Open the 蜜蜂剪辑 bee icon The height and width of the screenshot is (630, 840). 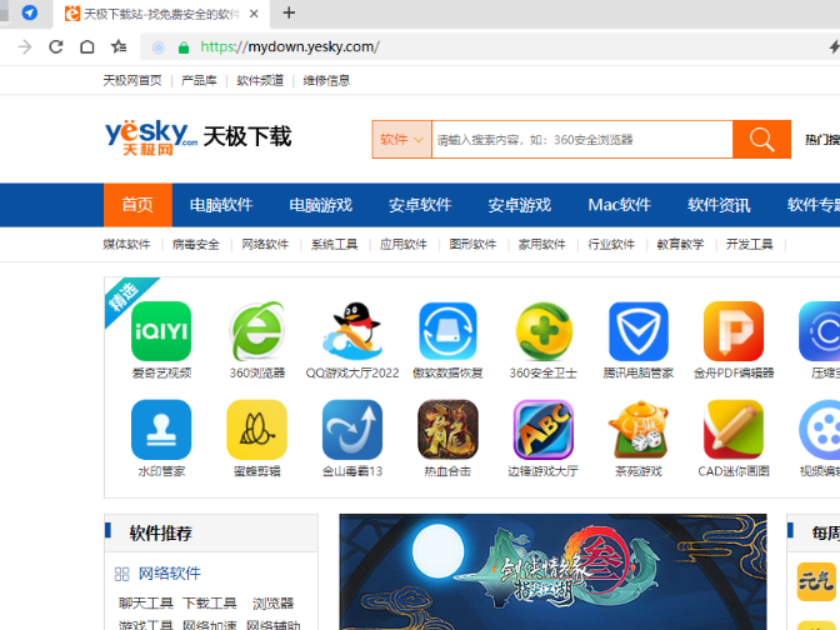click(x=257, y=430)
